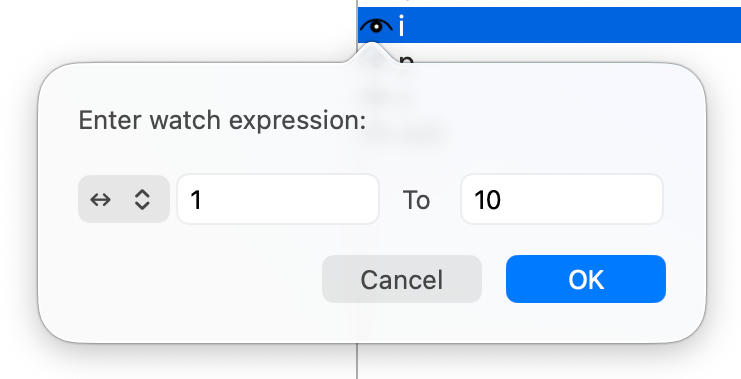Click the thin row strip above the selected i
The width and height of the screenshot is (741, 379).
pyautogui.click(x=549, y=3)
